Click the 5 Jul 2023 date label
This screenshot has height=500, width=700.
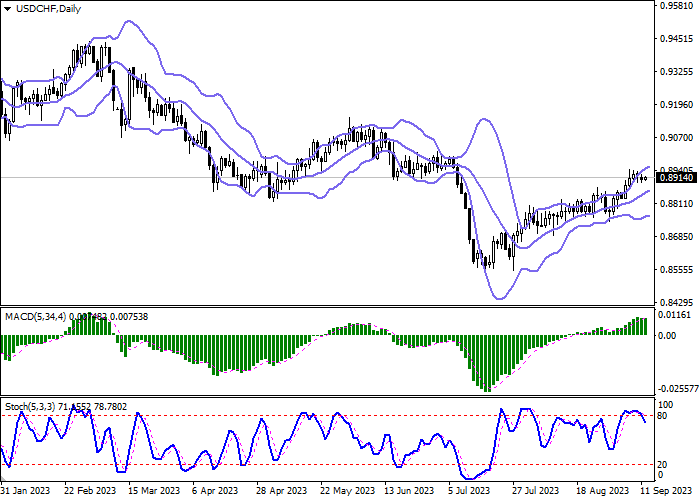coord(470,490)
